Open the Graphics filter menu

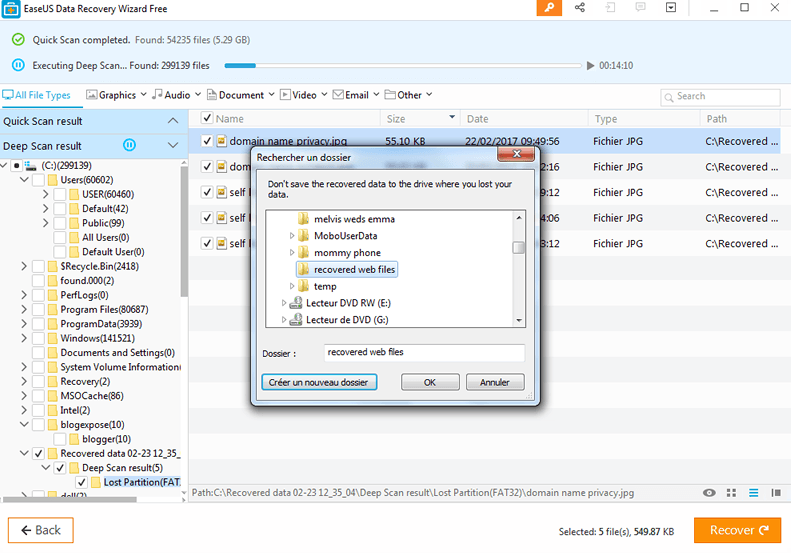[x=143, y=94]
